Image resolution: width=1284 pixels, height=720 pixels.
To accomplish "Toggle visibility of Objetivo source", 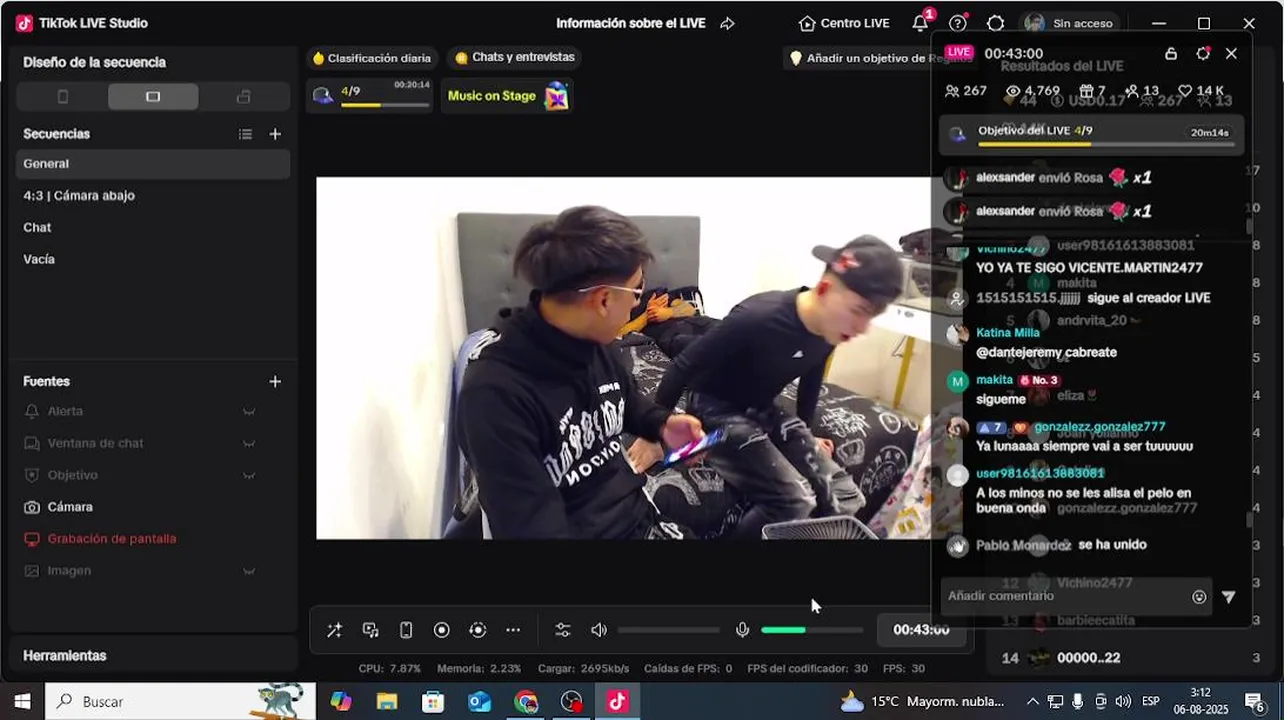I will pyautogui.click(x=249, y=475).
